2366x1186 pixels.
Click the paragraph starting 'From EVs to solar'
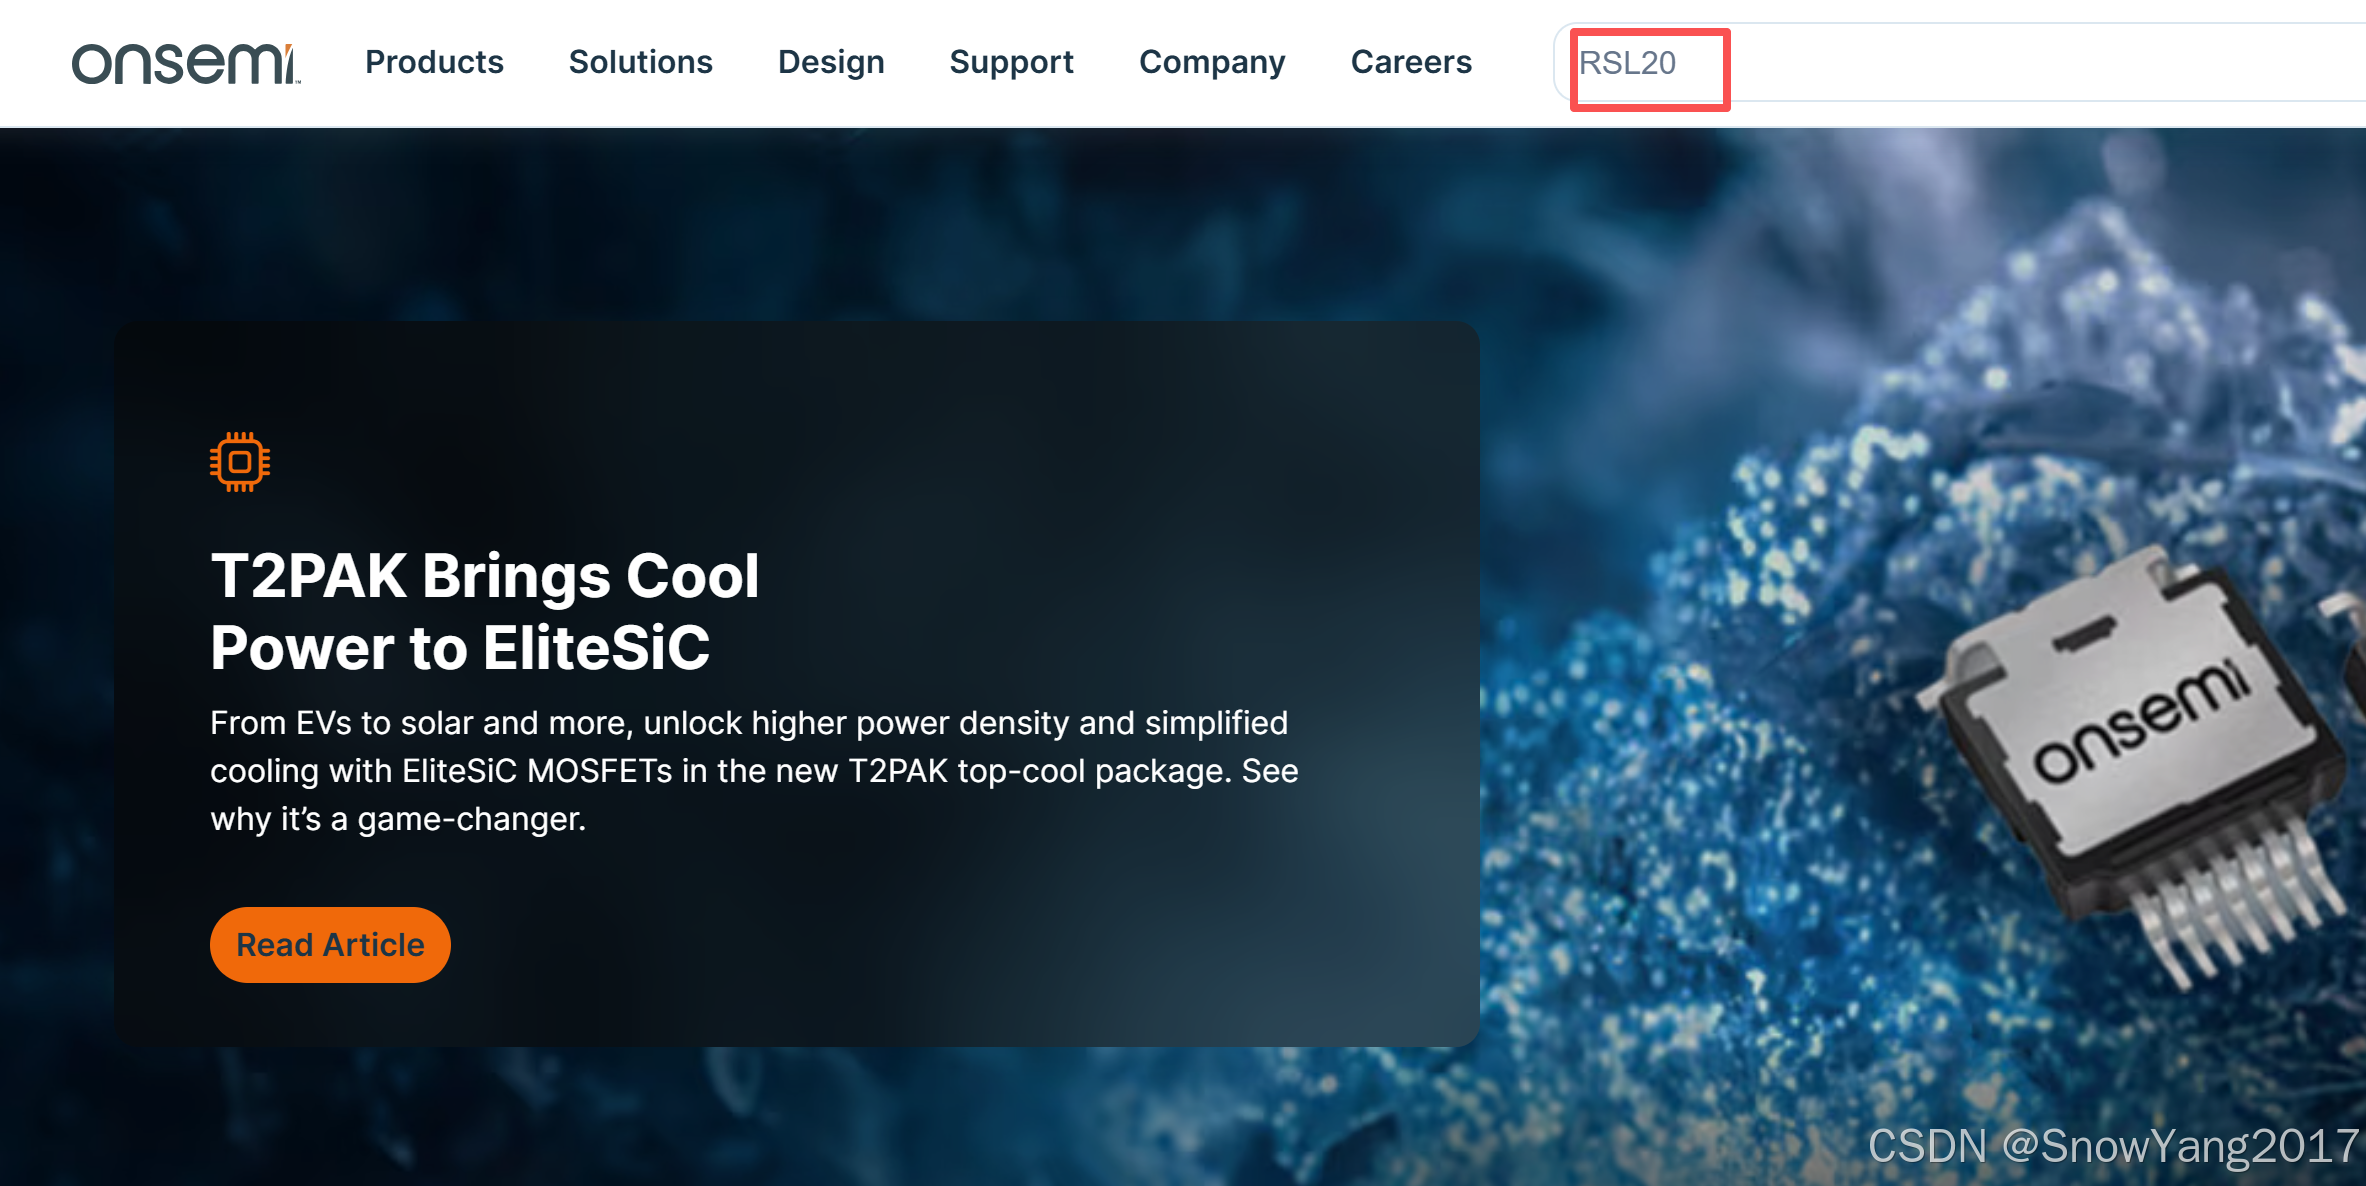(754, 771)
